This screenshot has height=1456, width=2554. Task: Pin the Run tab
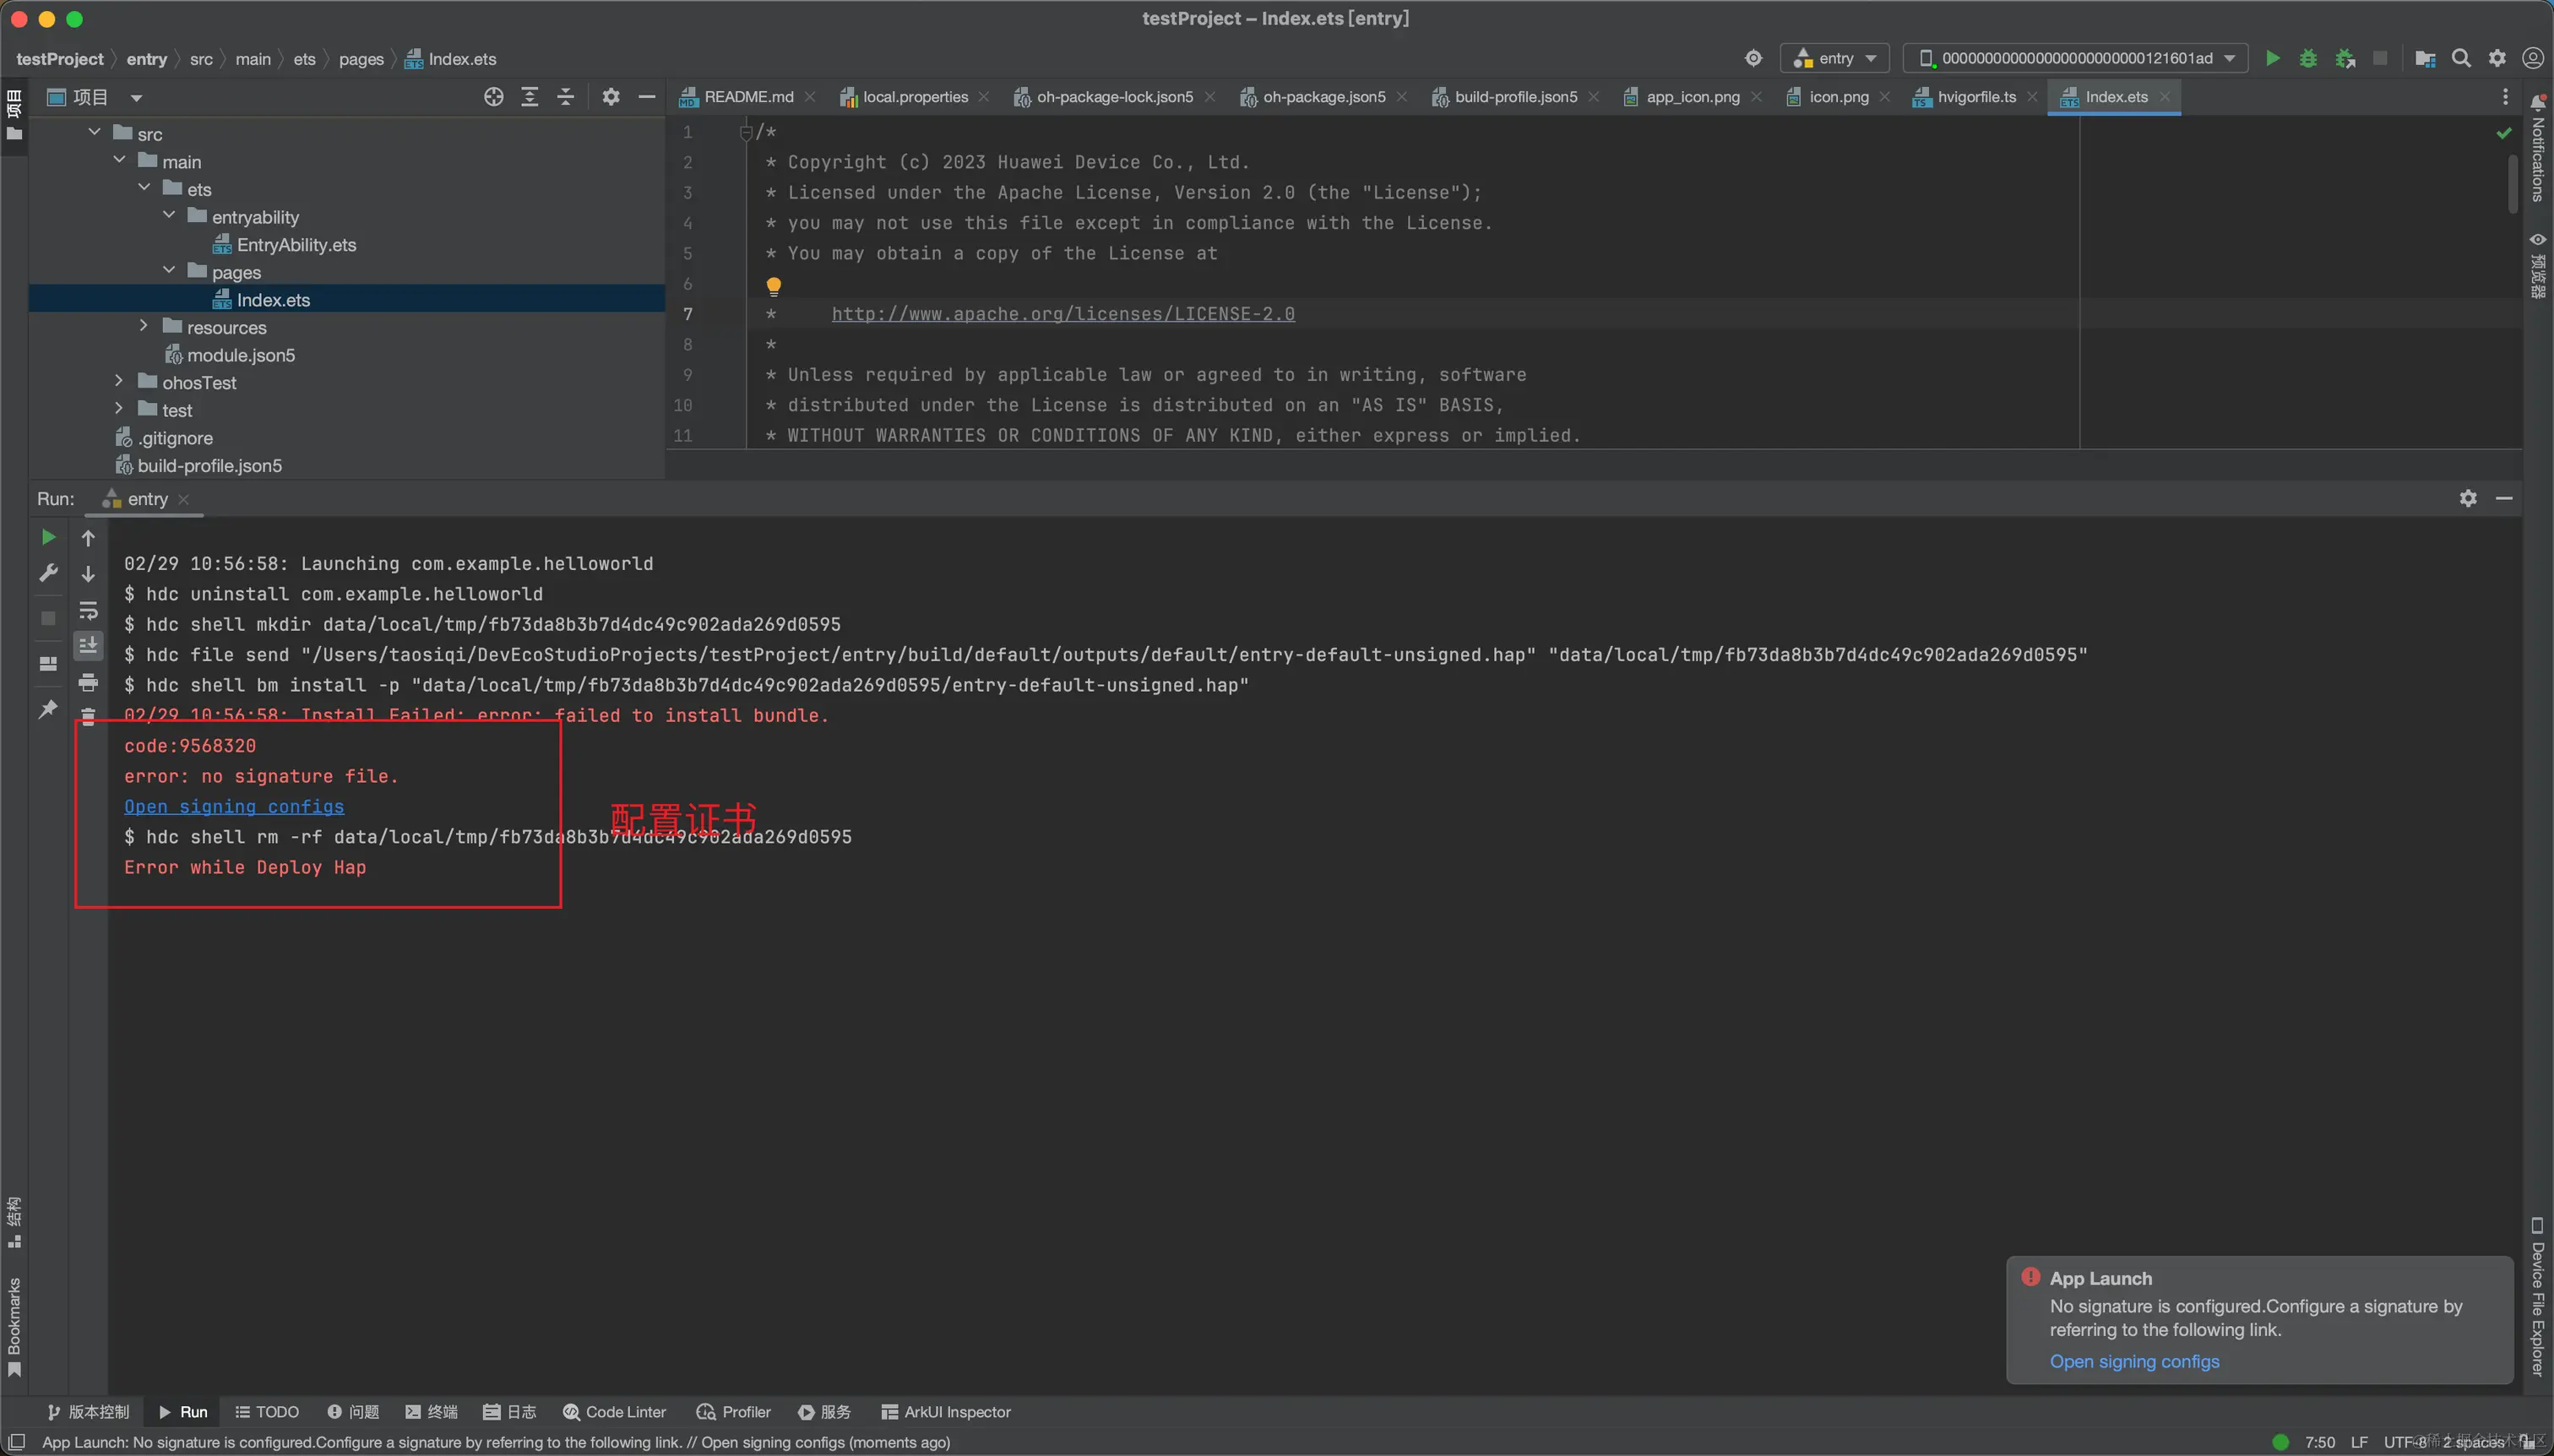tap(48, 709)
